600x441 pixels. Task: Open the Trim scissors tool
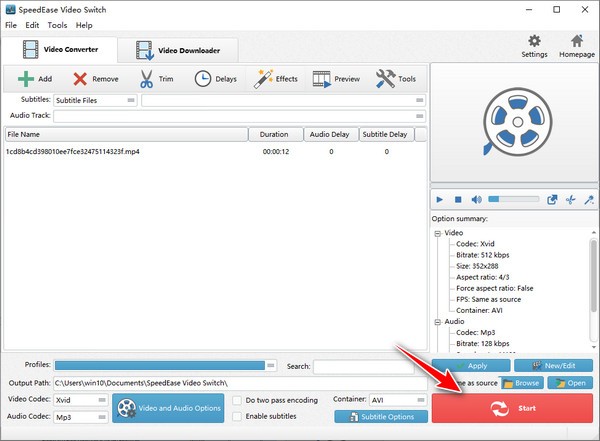click(x=146, y=78)
